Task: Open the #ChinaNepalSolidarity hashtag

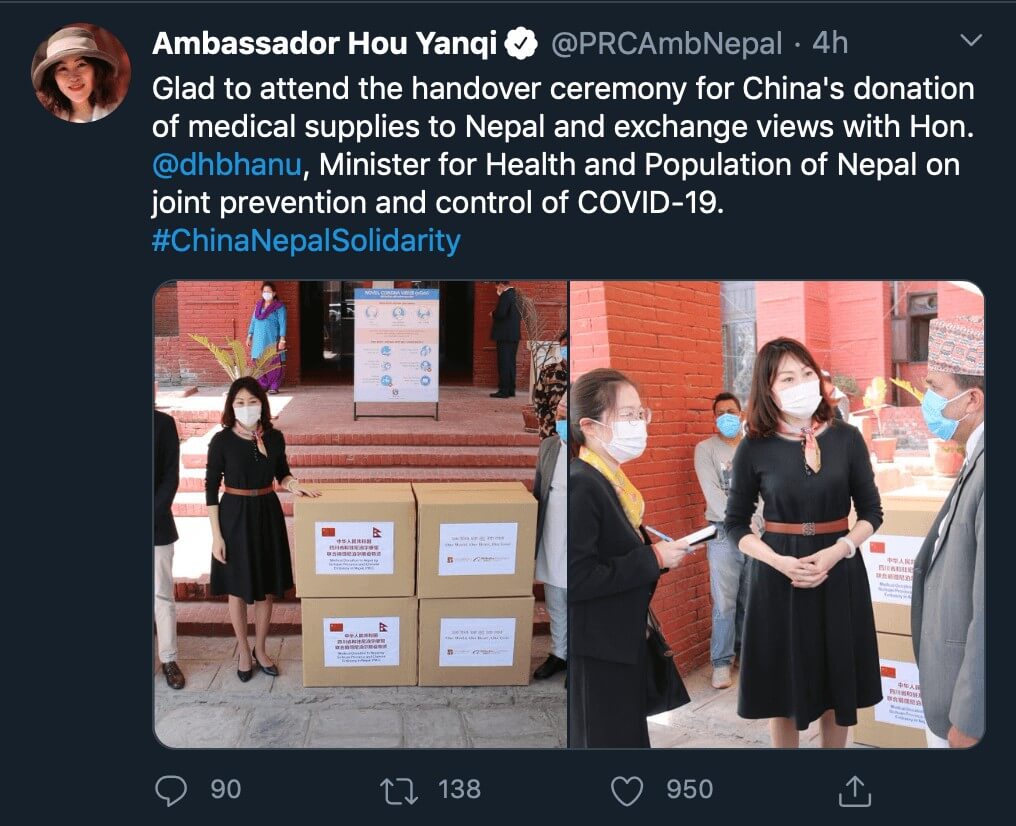Action: tap(306, 240)
